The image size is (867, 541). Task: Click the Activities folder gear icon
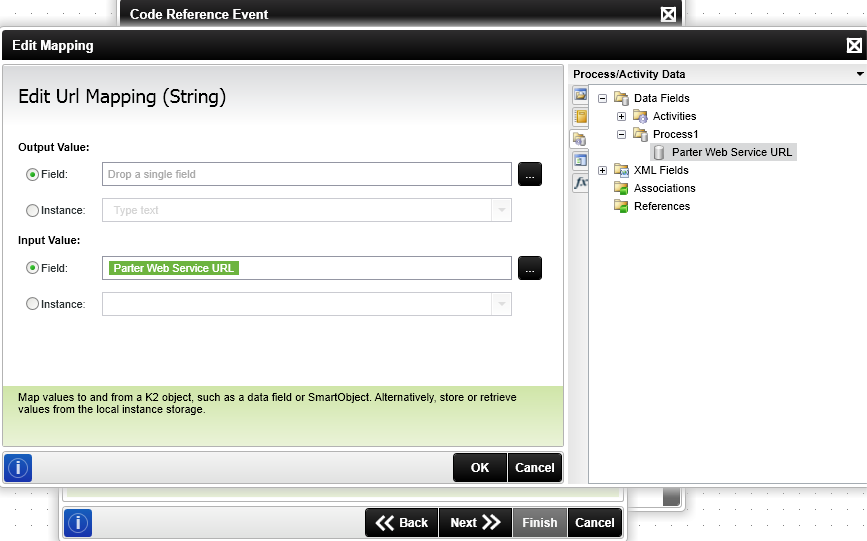[x=640, y=116]
